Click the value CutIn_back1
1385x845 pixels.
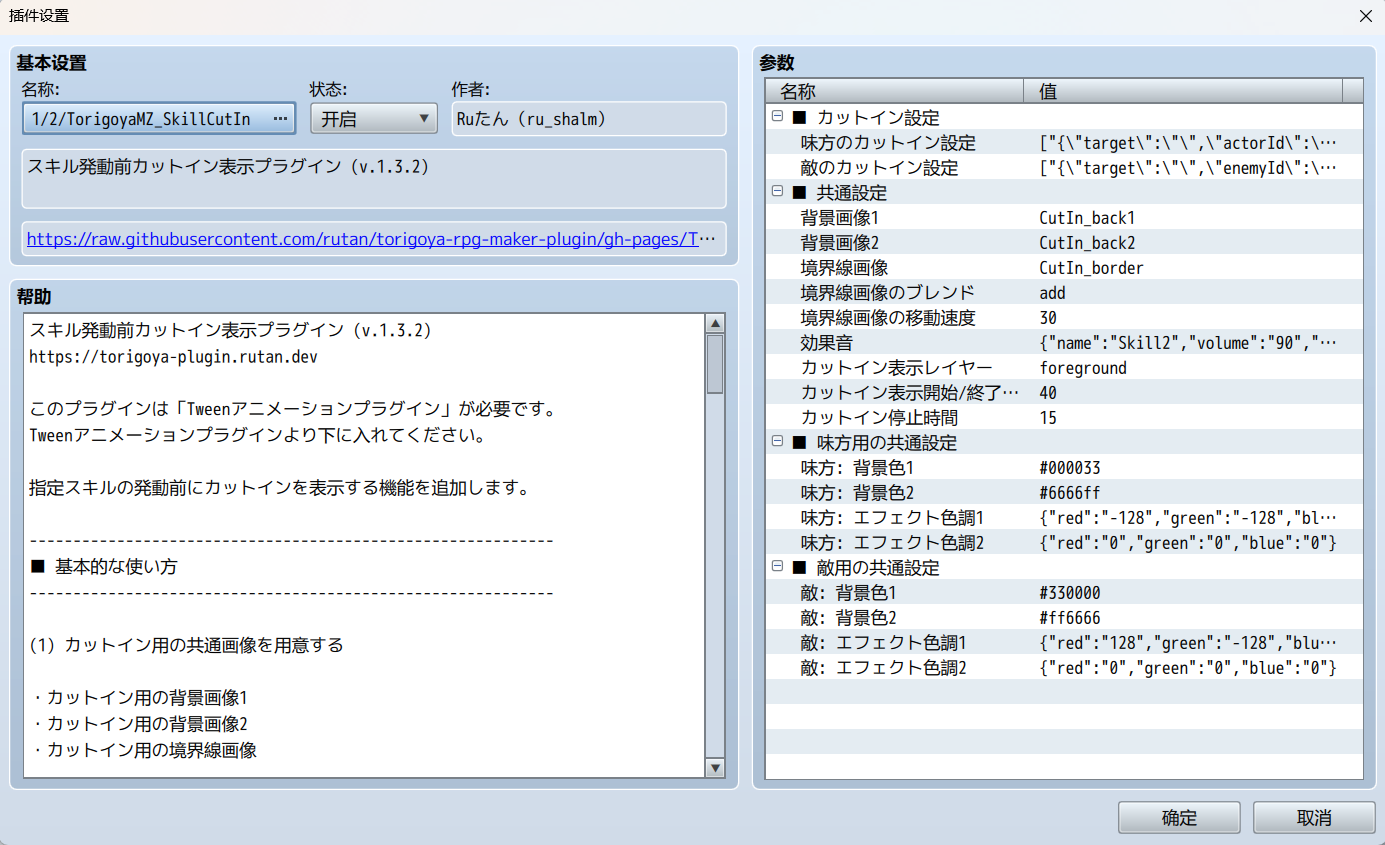click(1087, 217)
